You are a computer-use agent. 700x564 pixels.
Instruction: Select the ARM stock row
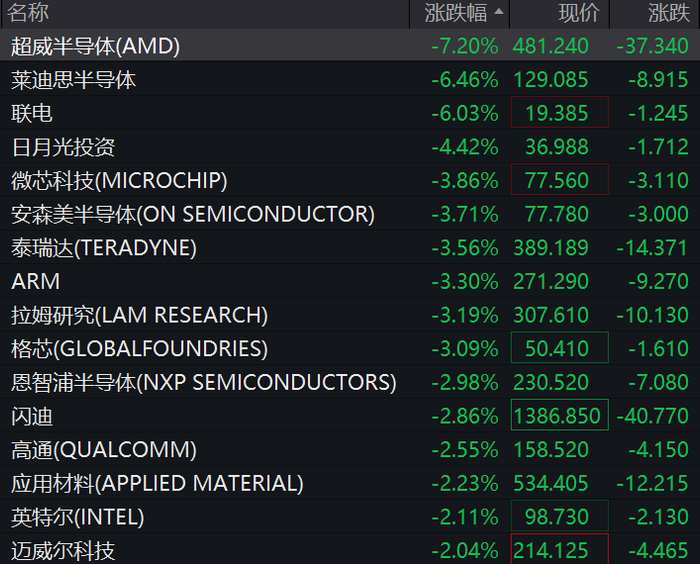pos(350,281)
